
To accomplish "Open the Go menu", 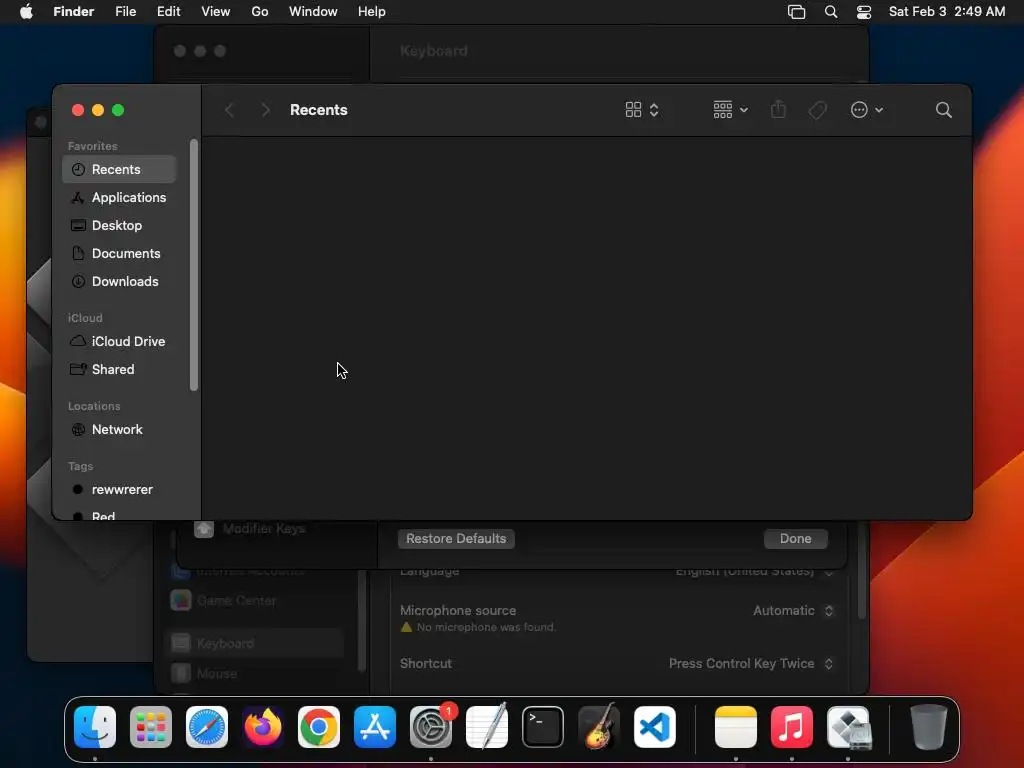I will (x=260, y=12).
